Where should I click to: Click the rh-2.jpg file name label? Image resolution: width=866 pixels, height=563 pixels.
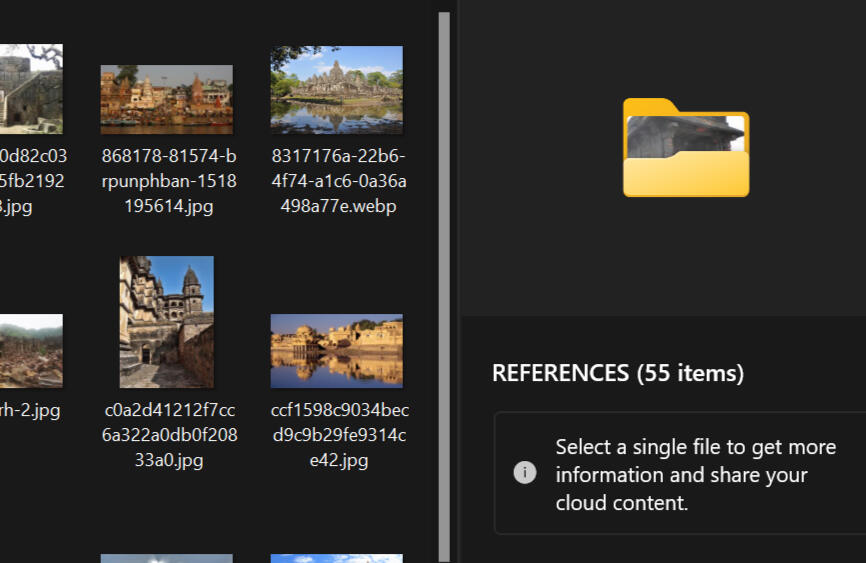(x=30, y=410)
